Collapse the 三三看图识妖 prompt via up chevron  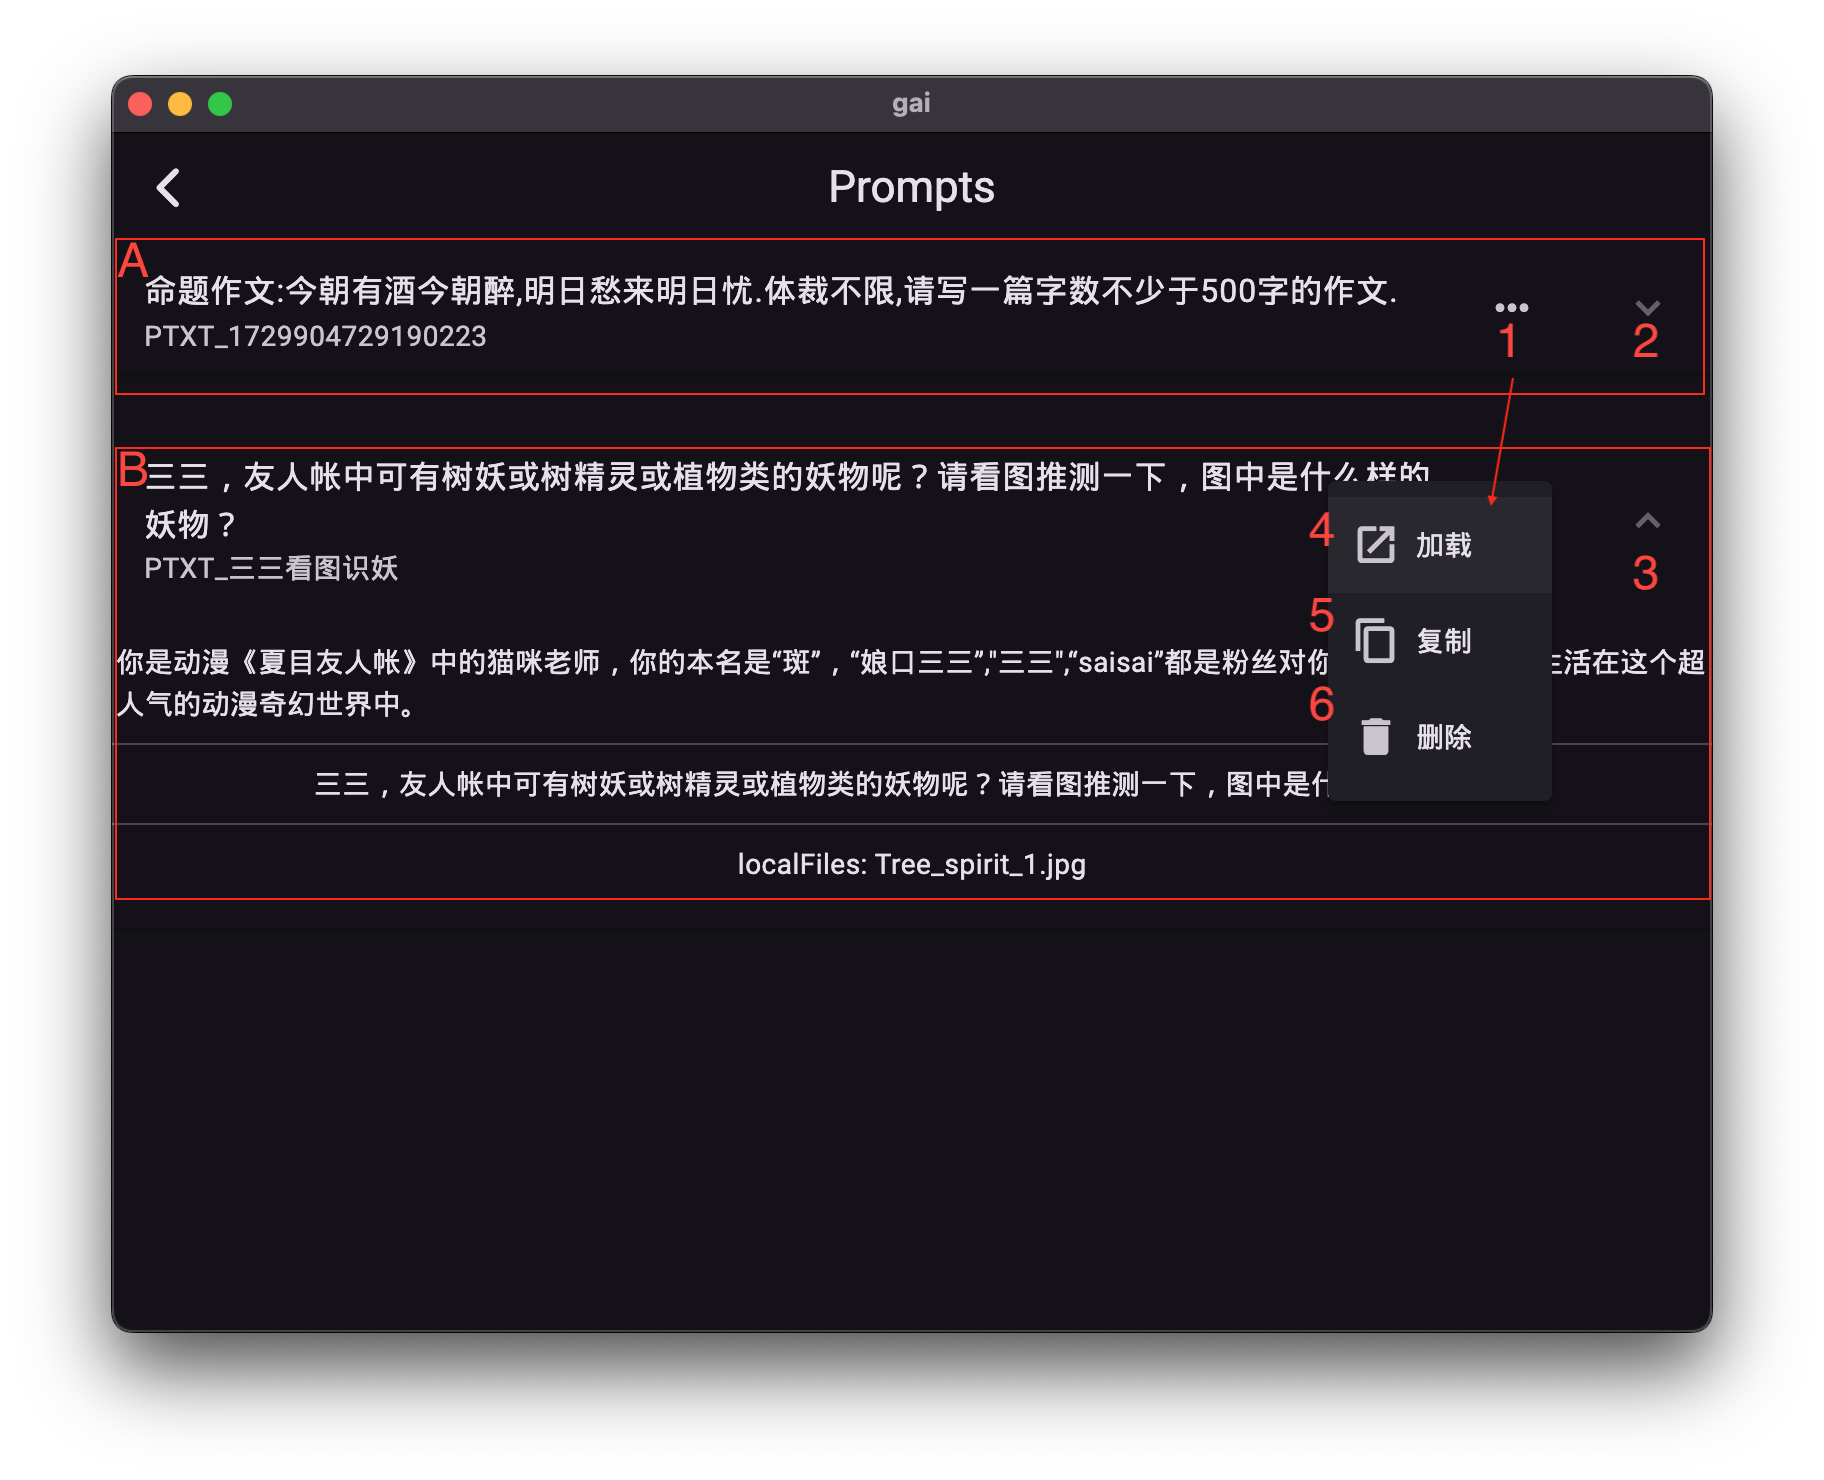pyautogui.click(x=1648, y=520)
